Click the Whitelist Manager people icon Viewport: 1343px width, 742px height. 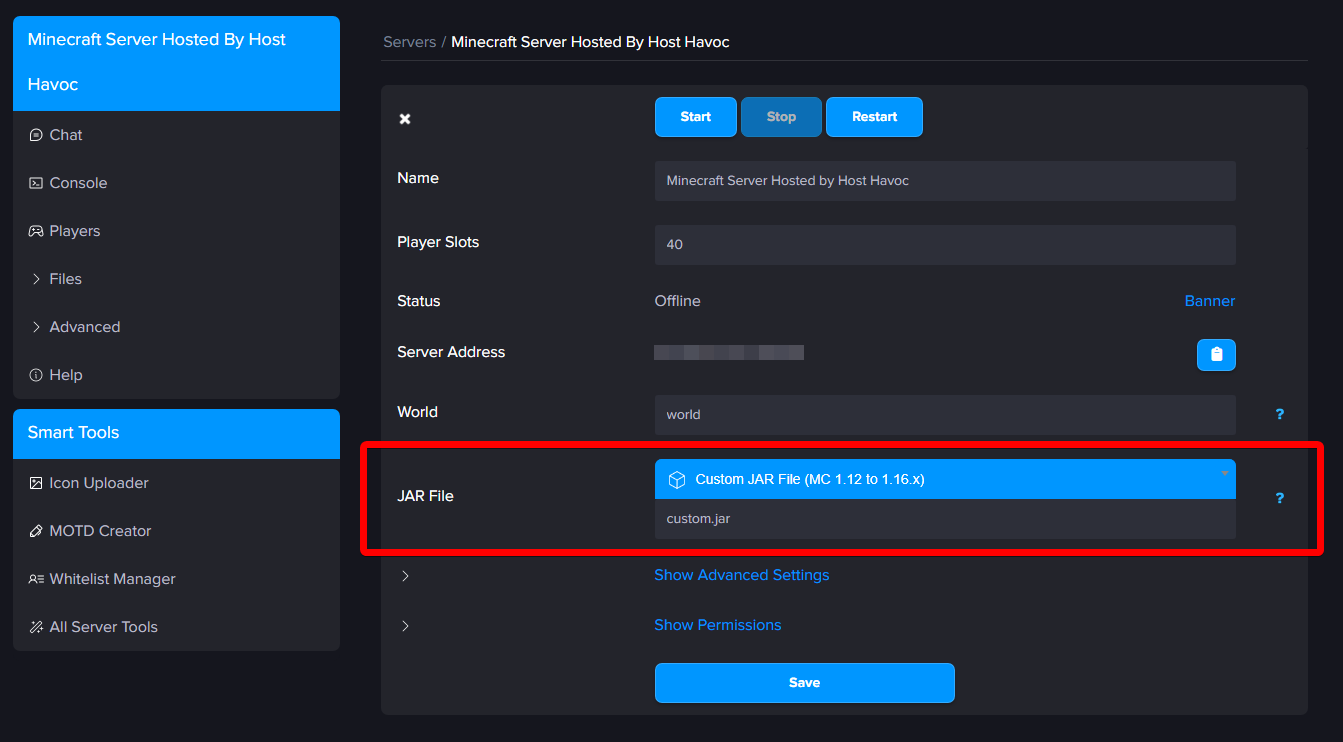[36, 579]
